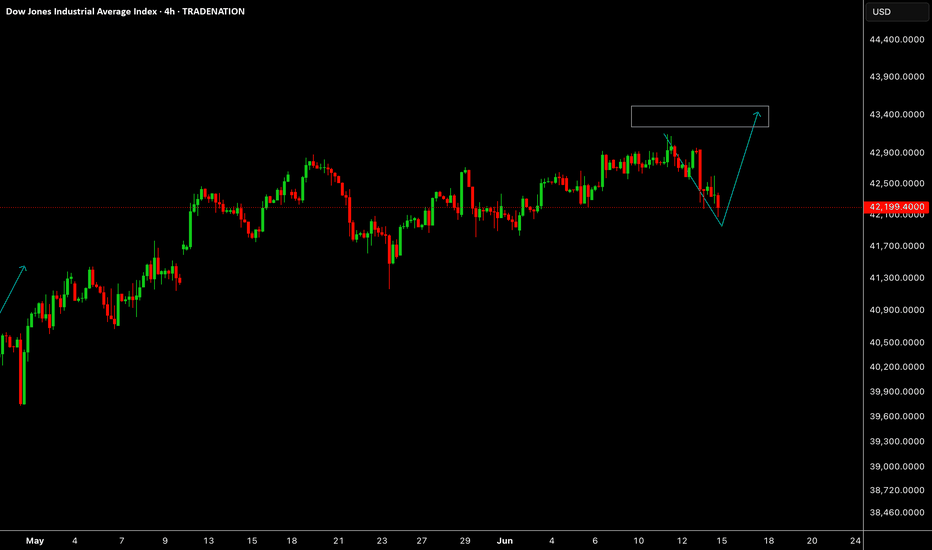Click the date 6 on time axis

tap(595, 541)
